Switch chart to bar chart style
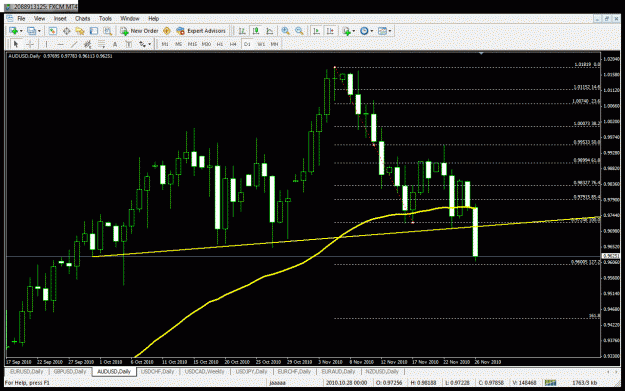 coord(242,31)
